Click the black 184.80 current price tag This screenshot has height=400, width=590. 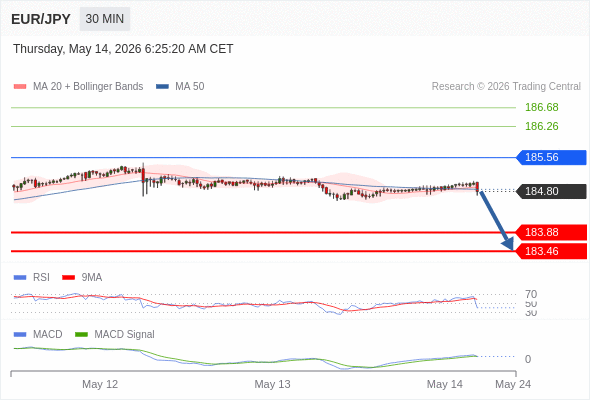click(551, 191)
